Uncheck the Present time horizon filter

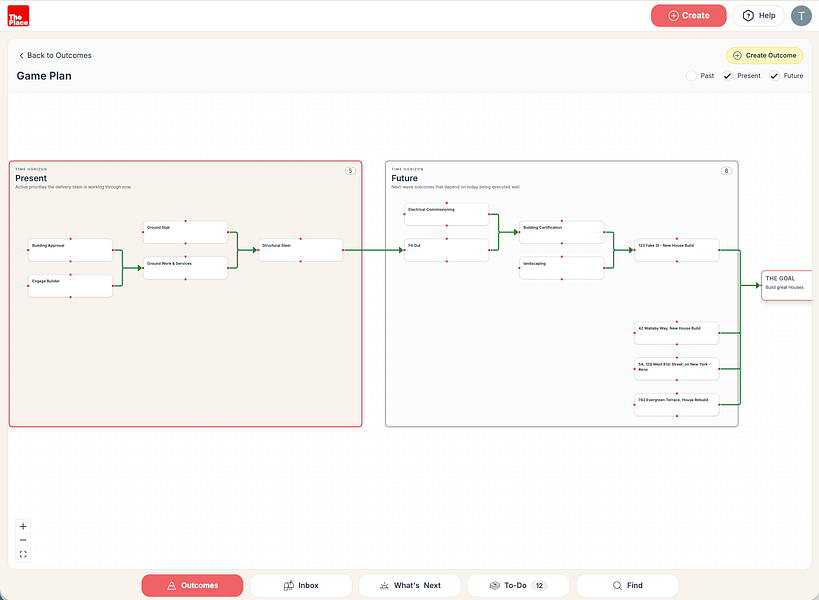click(x=727, y=76)
